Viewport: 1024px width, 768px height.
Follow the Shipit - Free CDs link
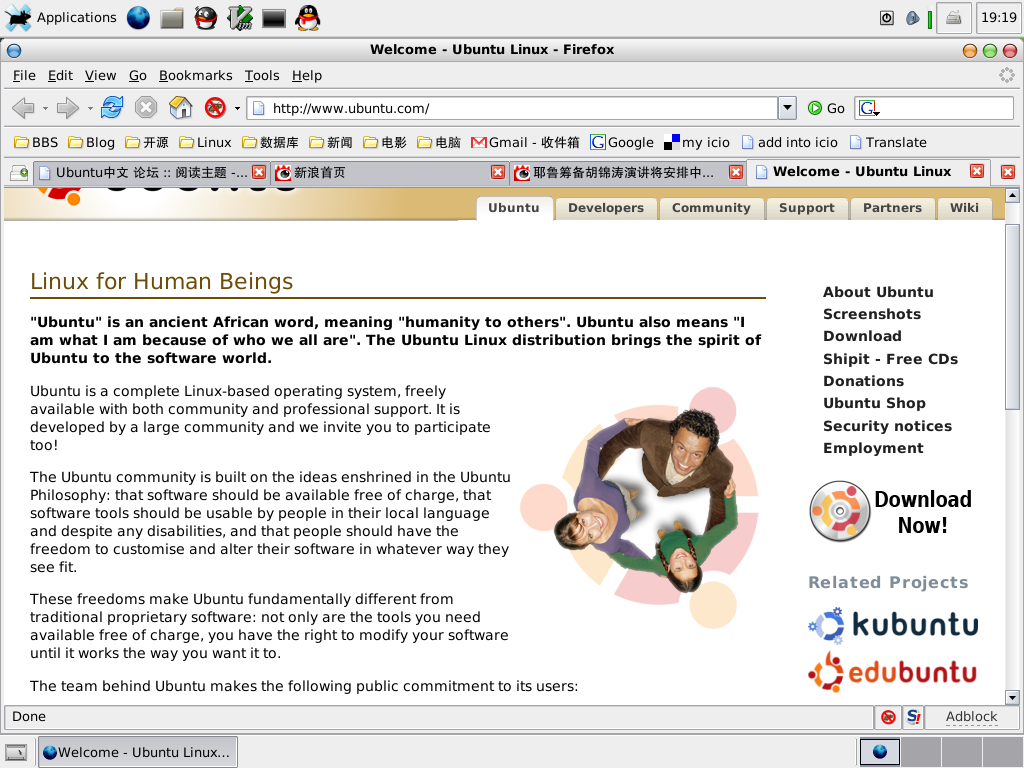click(x=890, y=359)
